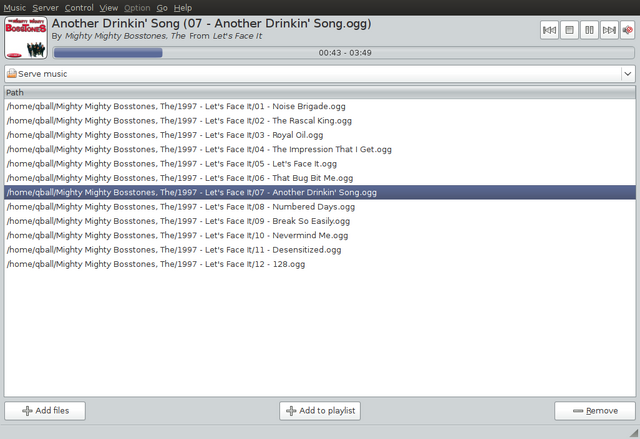The height and width of the screenshot is (439, 640).
Task: Select the 09 - Break So Easily.ogg row
Action: pos(320,221)
